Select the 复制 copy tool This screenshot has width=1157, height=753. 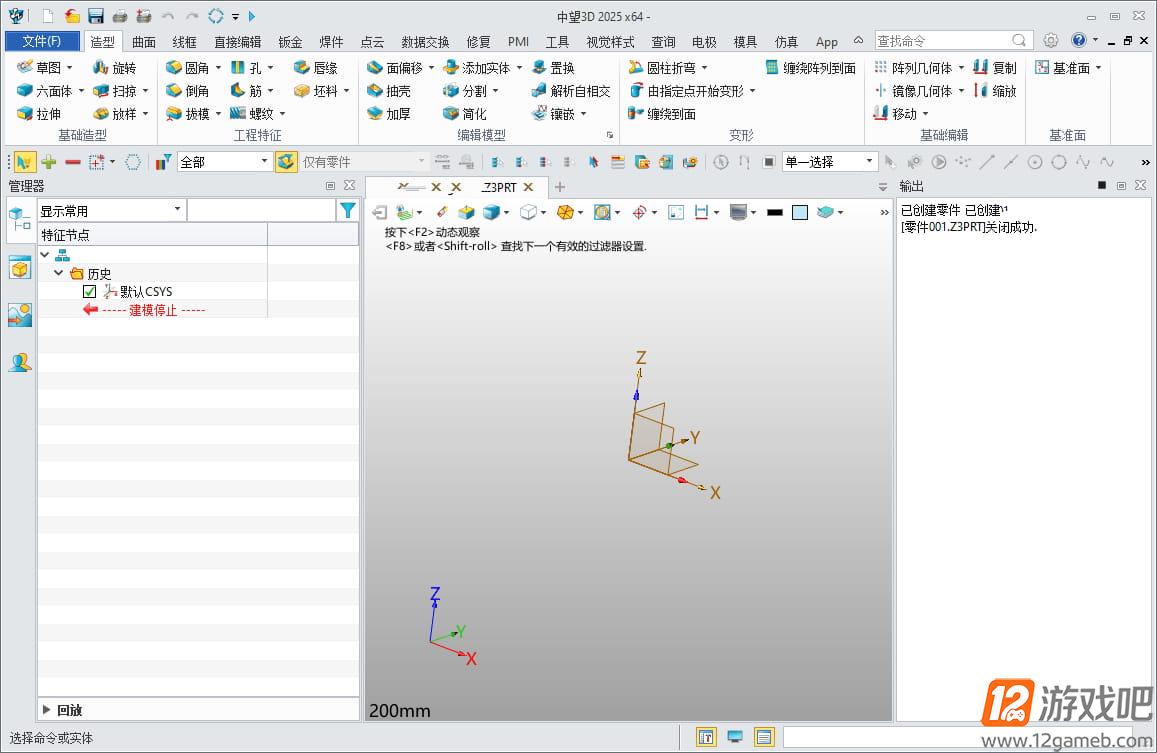tap(995, 68)
